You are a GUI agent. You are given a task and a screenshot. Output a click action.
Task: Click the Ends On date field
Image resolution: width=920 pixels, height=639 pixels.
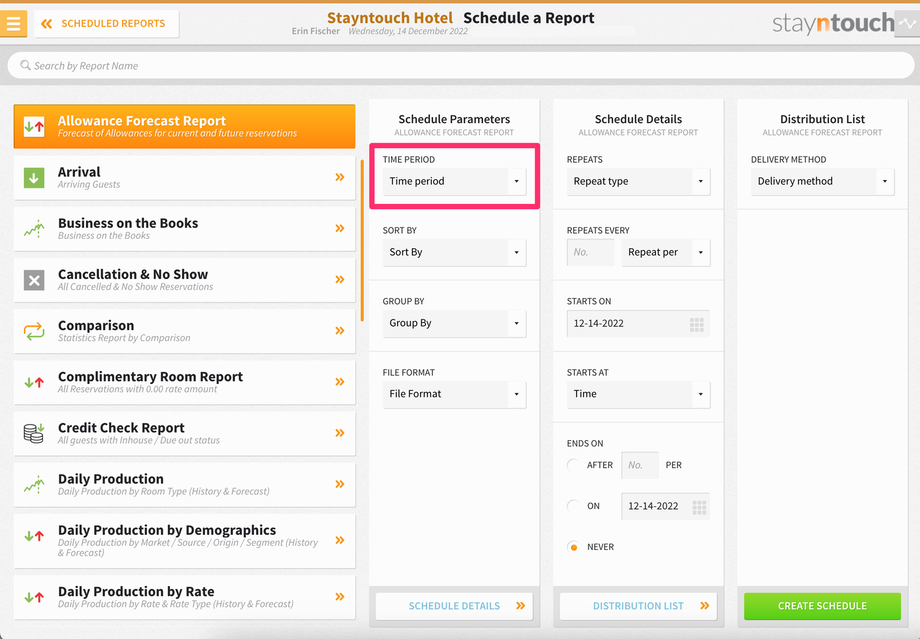[x=665, y=506]
